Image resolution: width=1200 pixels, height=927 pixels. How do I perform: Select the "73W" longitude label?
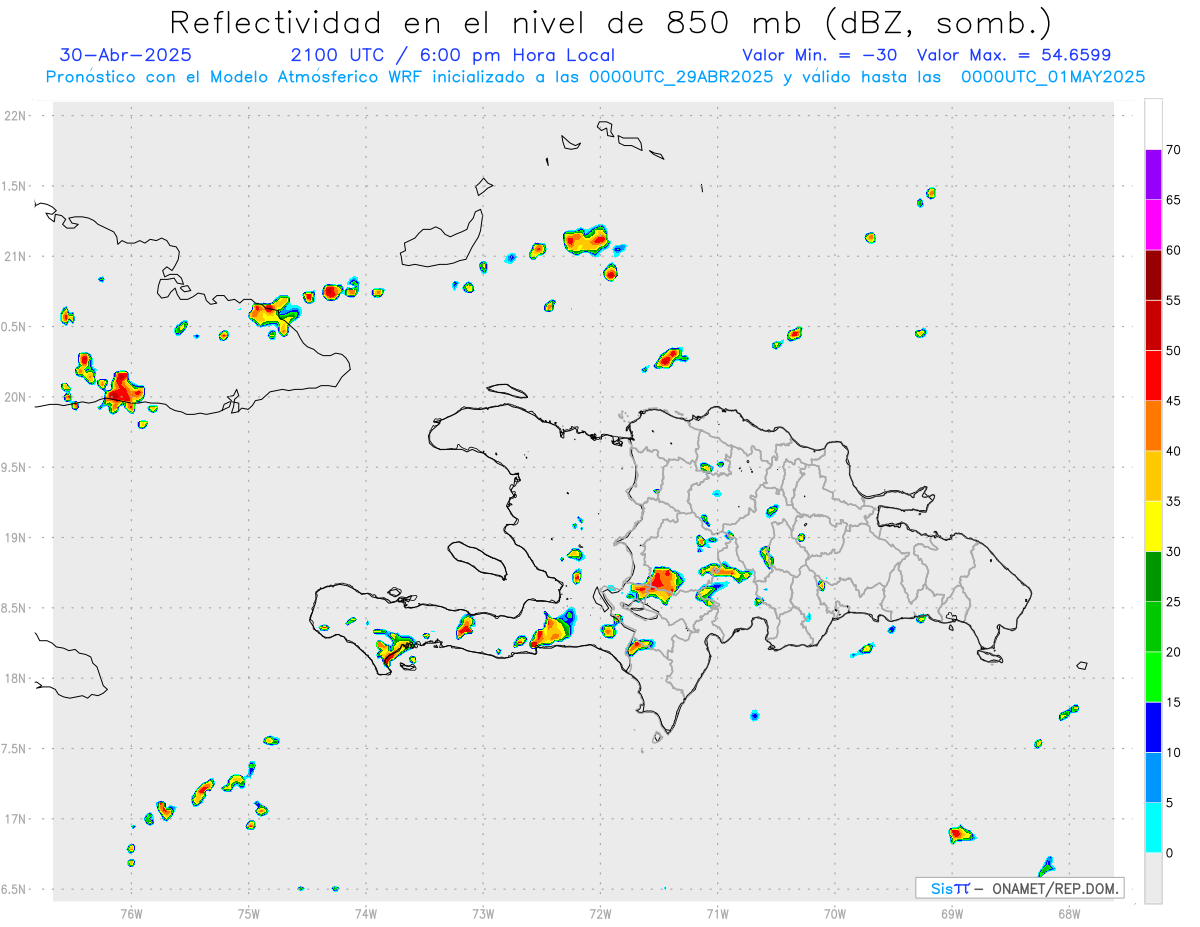[x=483, y=913]
